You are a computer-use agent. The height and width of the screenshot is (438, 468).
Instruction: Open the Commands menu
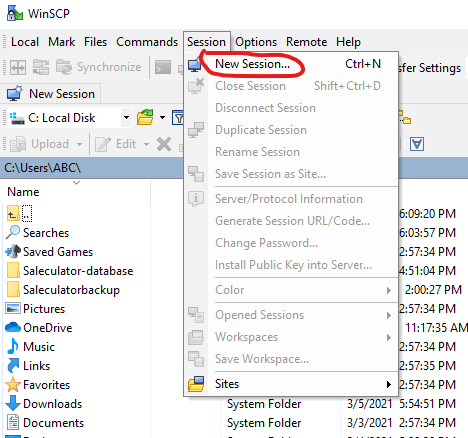point(147,42)
